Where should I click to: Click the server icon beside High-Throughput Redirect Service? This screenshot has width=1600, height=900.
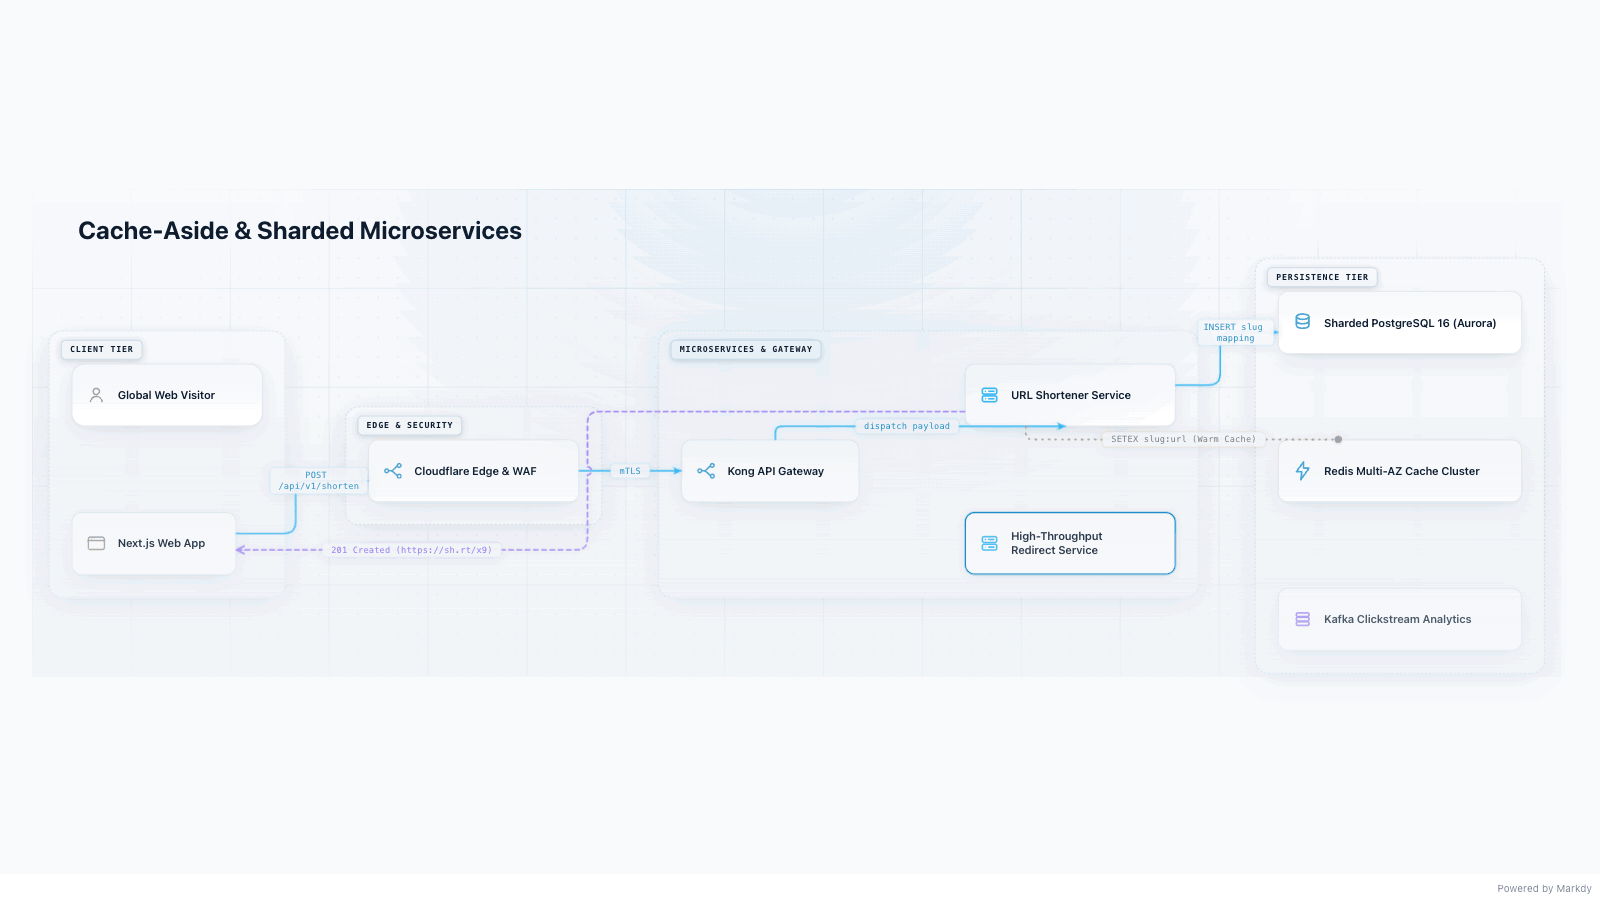[x=990, y=543]
